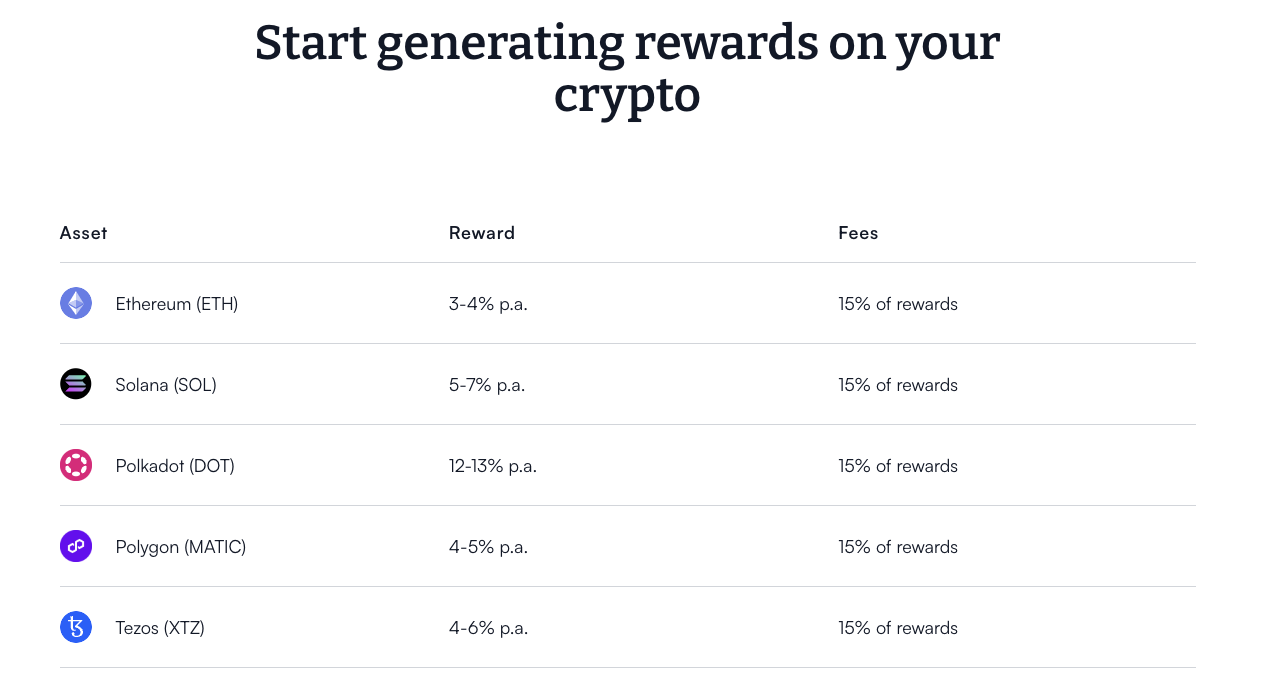This screenshot has height=687, width=1264.
Task: Click the Reward column header
Action: click(482, 233)
